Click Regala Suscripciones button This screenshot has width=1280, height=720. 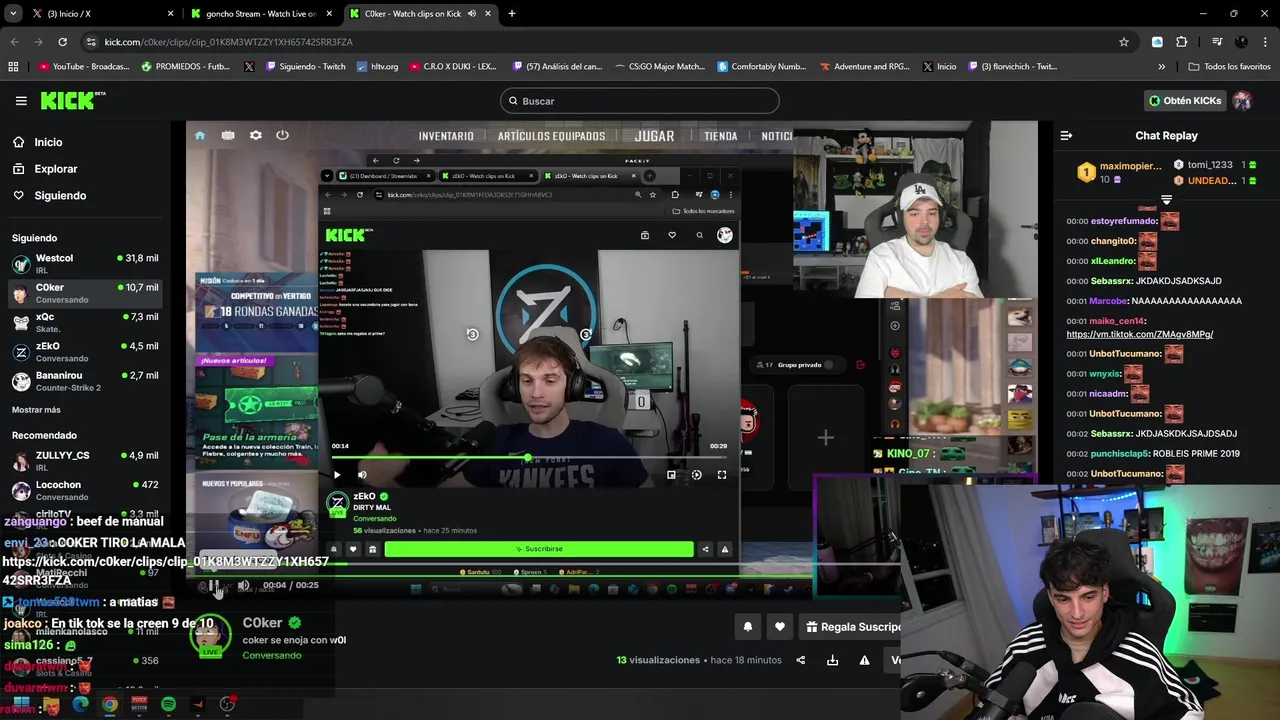[x=851, y=627]
